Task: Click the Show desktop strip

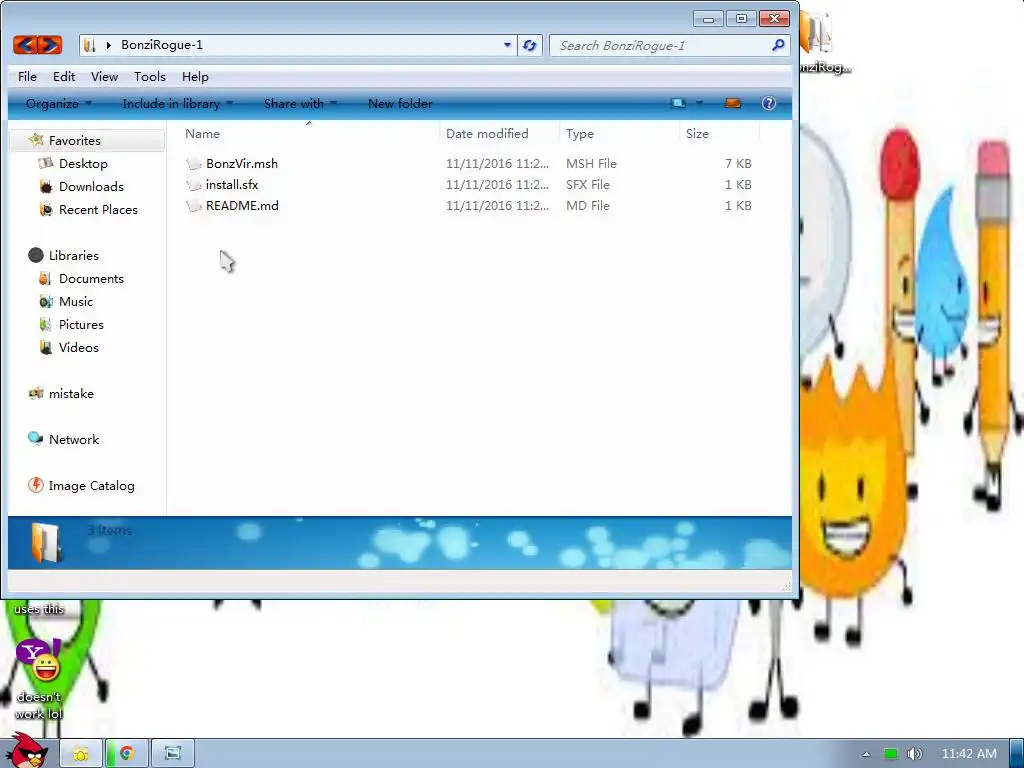Action: [x=1017, y=754]
